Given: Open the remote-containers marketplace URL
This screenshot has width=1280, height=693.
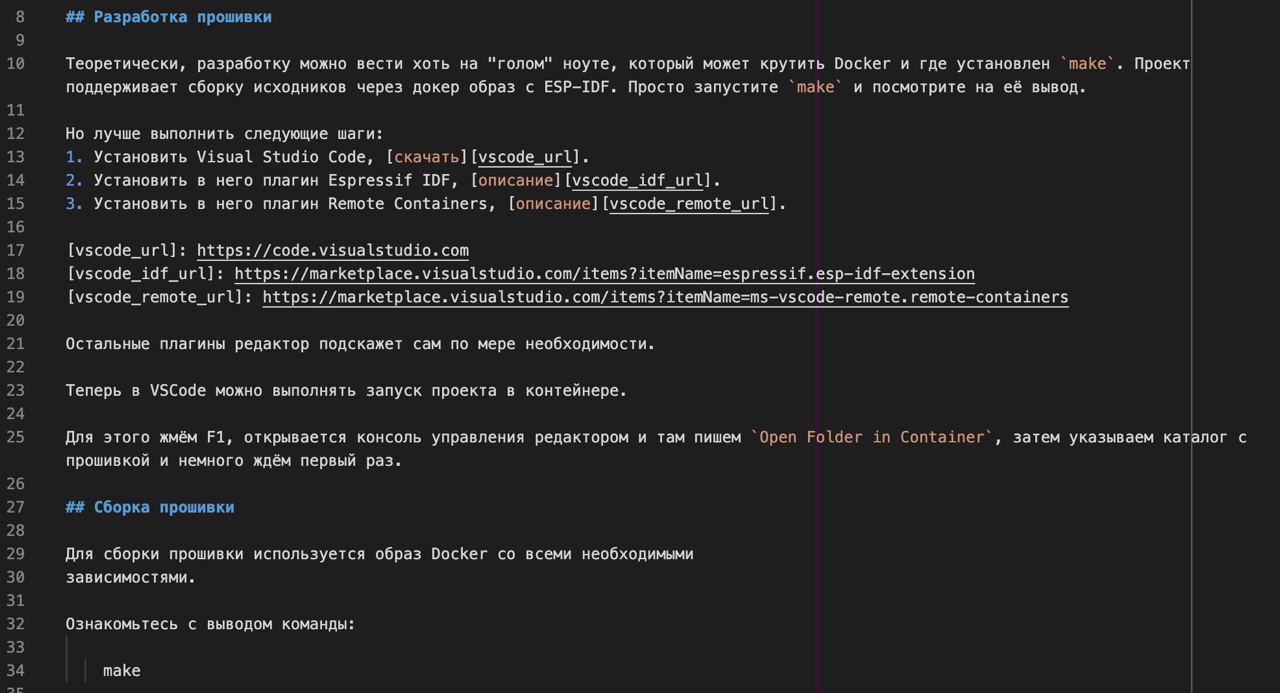Looking at the screenshot, I should tap(665, 297).
